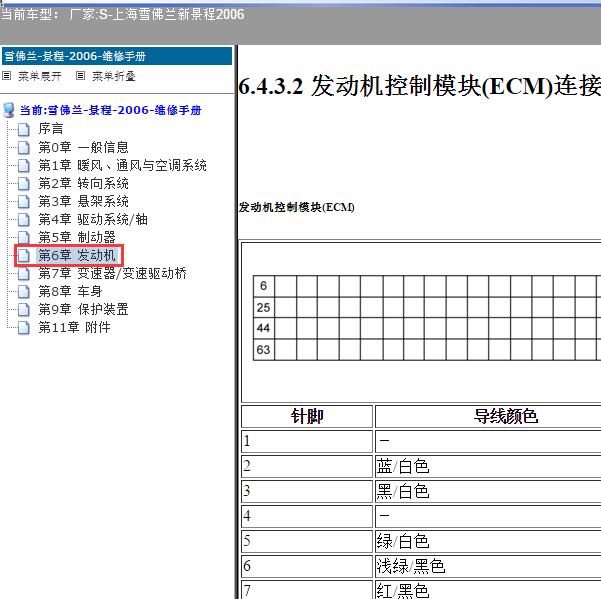Click pin number 1 cell

(x=307, y=441)
